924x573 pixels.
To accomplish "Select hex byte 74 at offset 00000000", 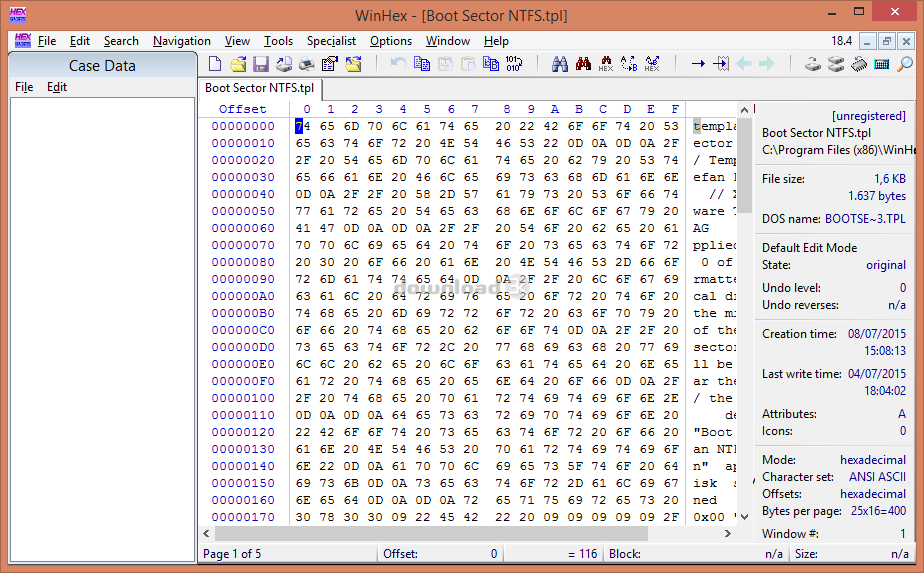I will (303, 126).
